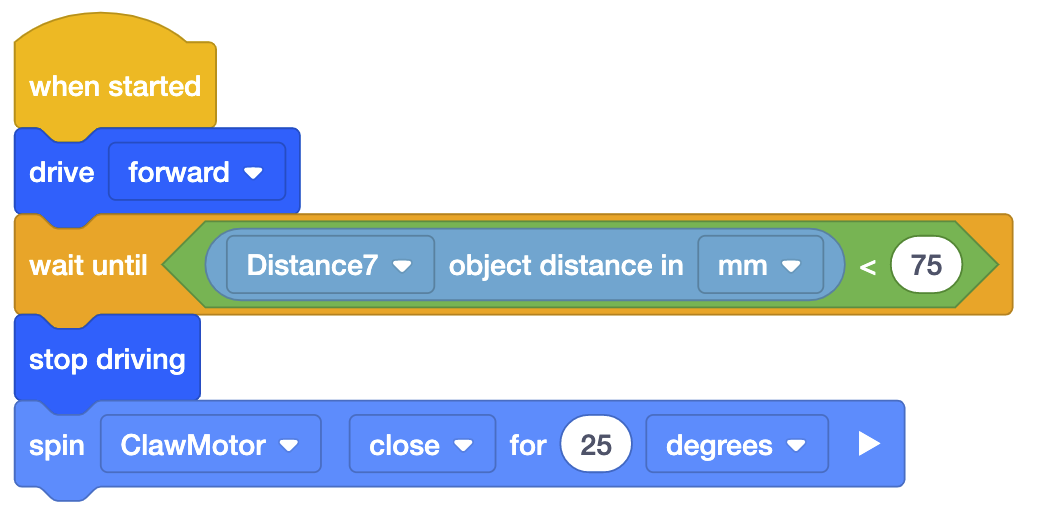This screenshot has height=519, width=1037.
Task: Click the expand arrow on the spin block
Action: coord(868,444)
